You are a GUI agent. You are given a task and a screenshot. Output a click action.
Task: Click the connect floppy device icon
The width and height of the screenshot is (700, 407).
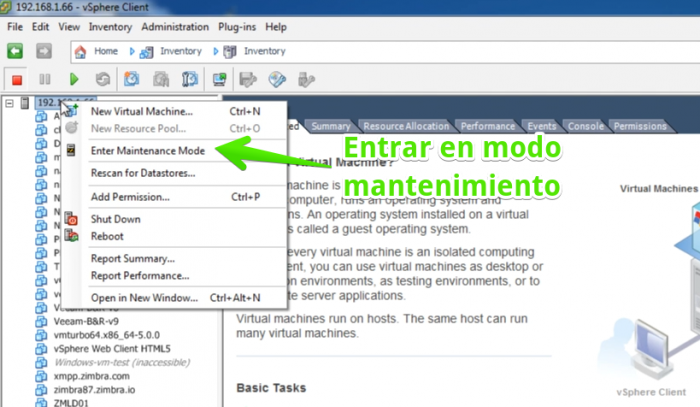(248, 79)
